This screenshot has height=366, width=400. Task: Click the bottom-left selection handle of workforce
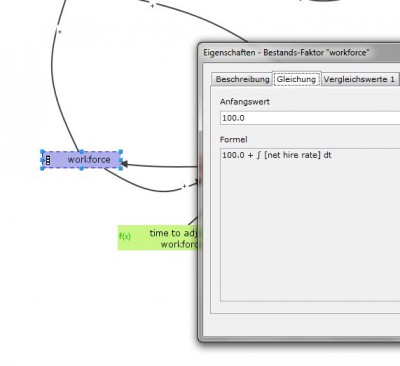coord(42,168)
